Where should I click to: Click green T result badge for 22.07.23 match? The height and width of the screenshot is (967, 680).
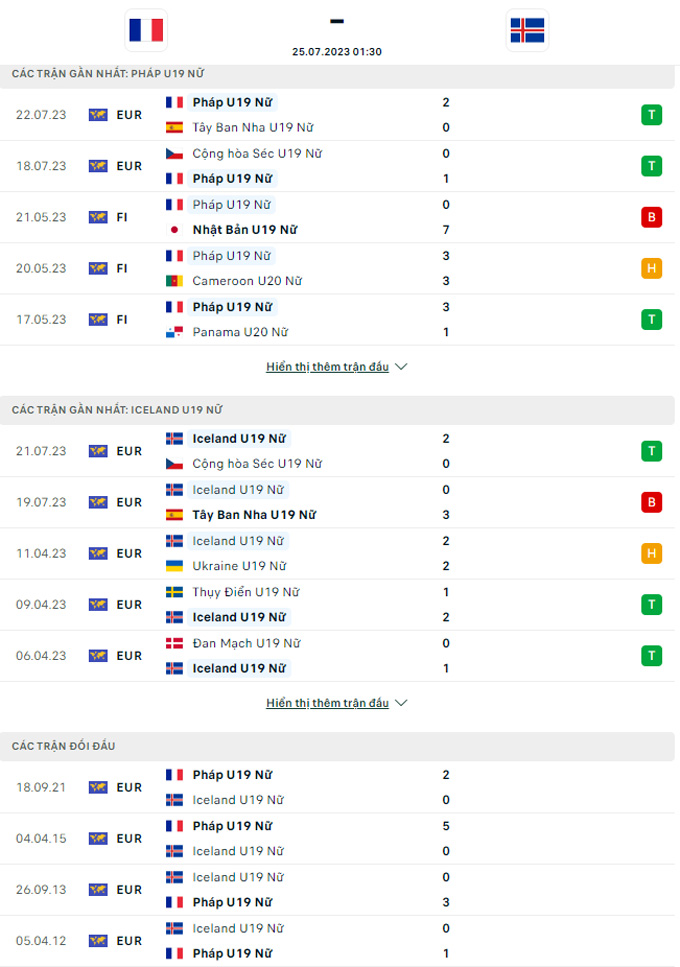click(x=652, y=115)
